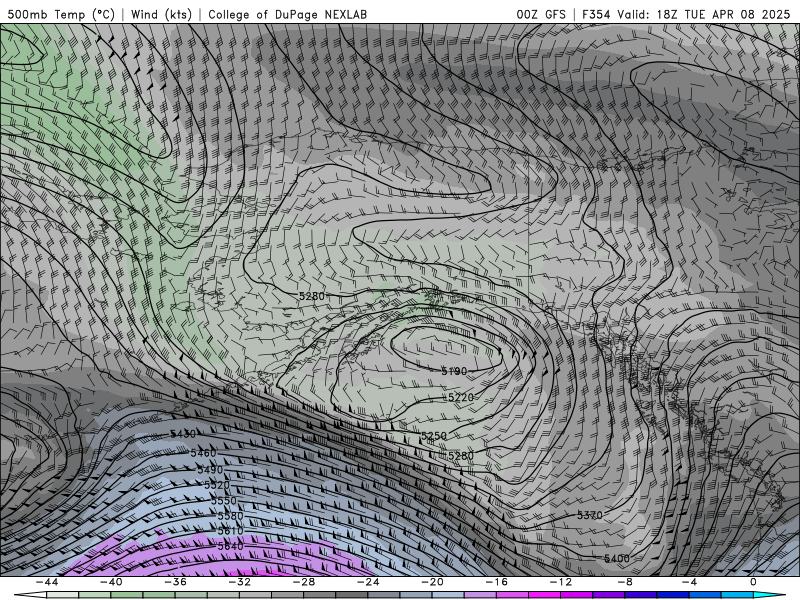The width and height of the screenshot is (800, 600).
Task: Click the -8 color scale label
Action: 625,582
